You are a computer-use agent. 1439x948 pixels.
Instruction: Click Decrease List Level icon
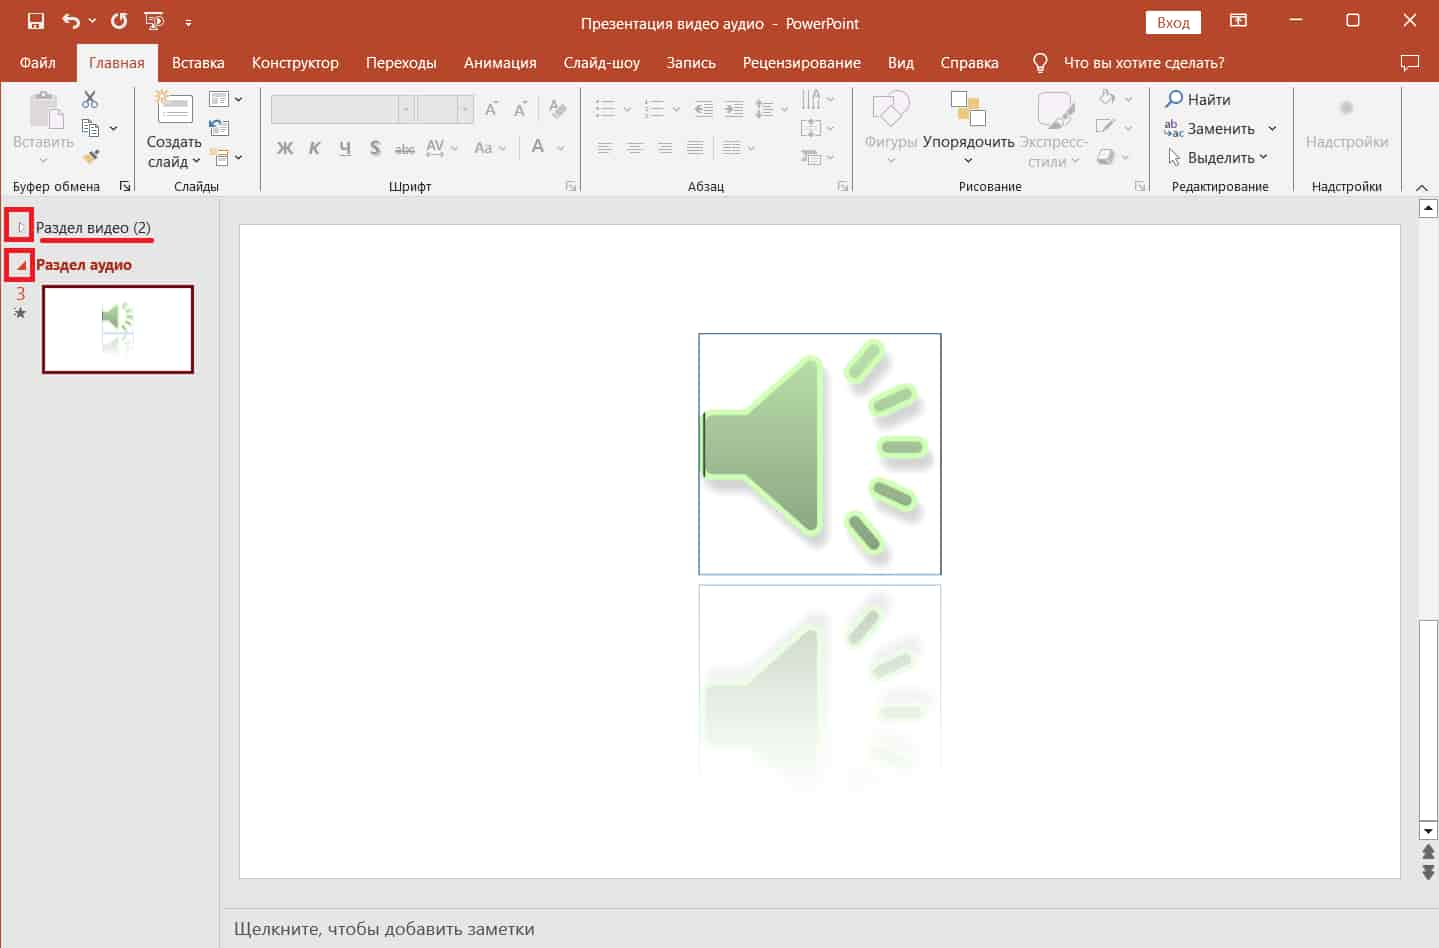[x=704, y=108]
